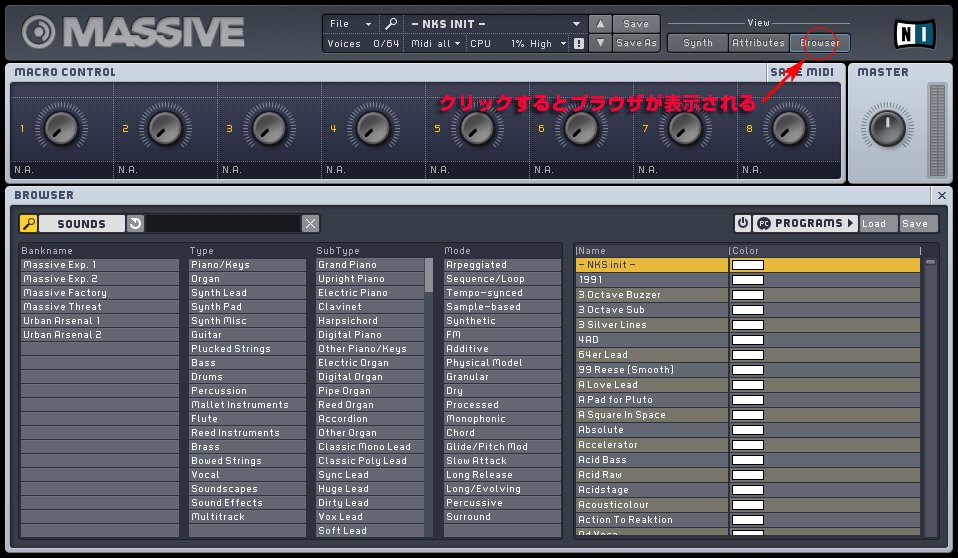958x558 pixels.
Task: Click the SubType column scrollbar
Action: pyautogui.click(x=429, y=275)
